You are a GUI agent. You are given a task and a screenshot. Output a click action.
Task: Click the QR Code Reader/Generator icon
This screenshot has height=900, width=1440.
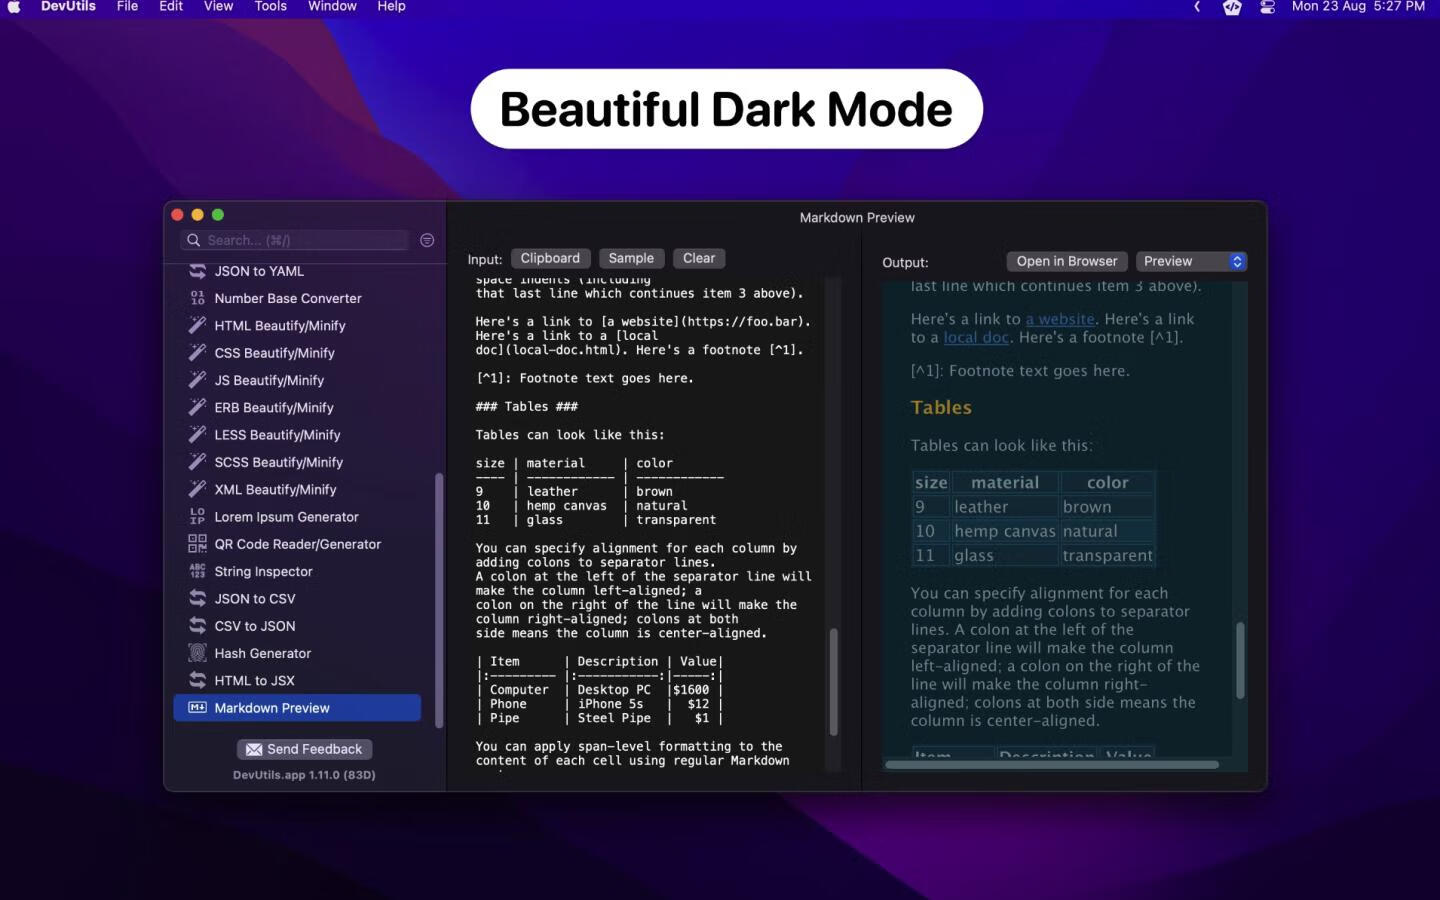pos(197,543)
